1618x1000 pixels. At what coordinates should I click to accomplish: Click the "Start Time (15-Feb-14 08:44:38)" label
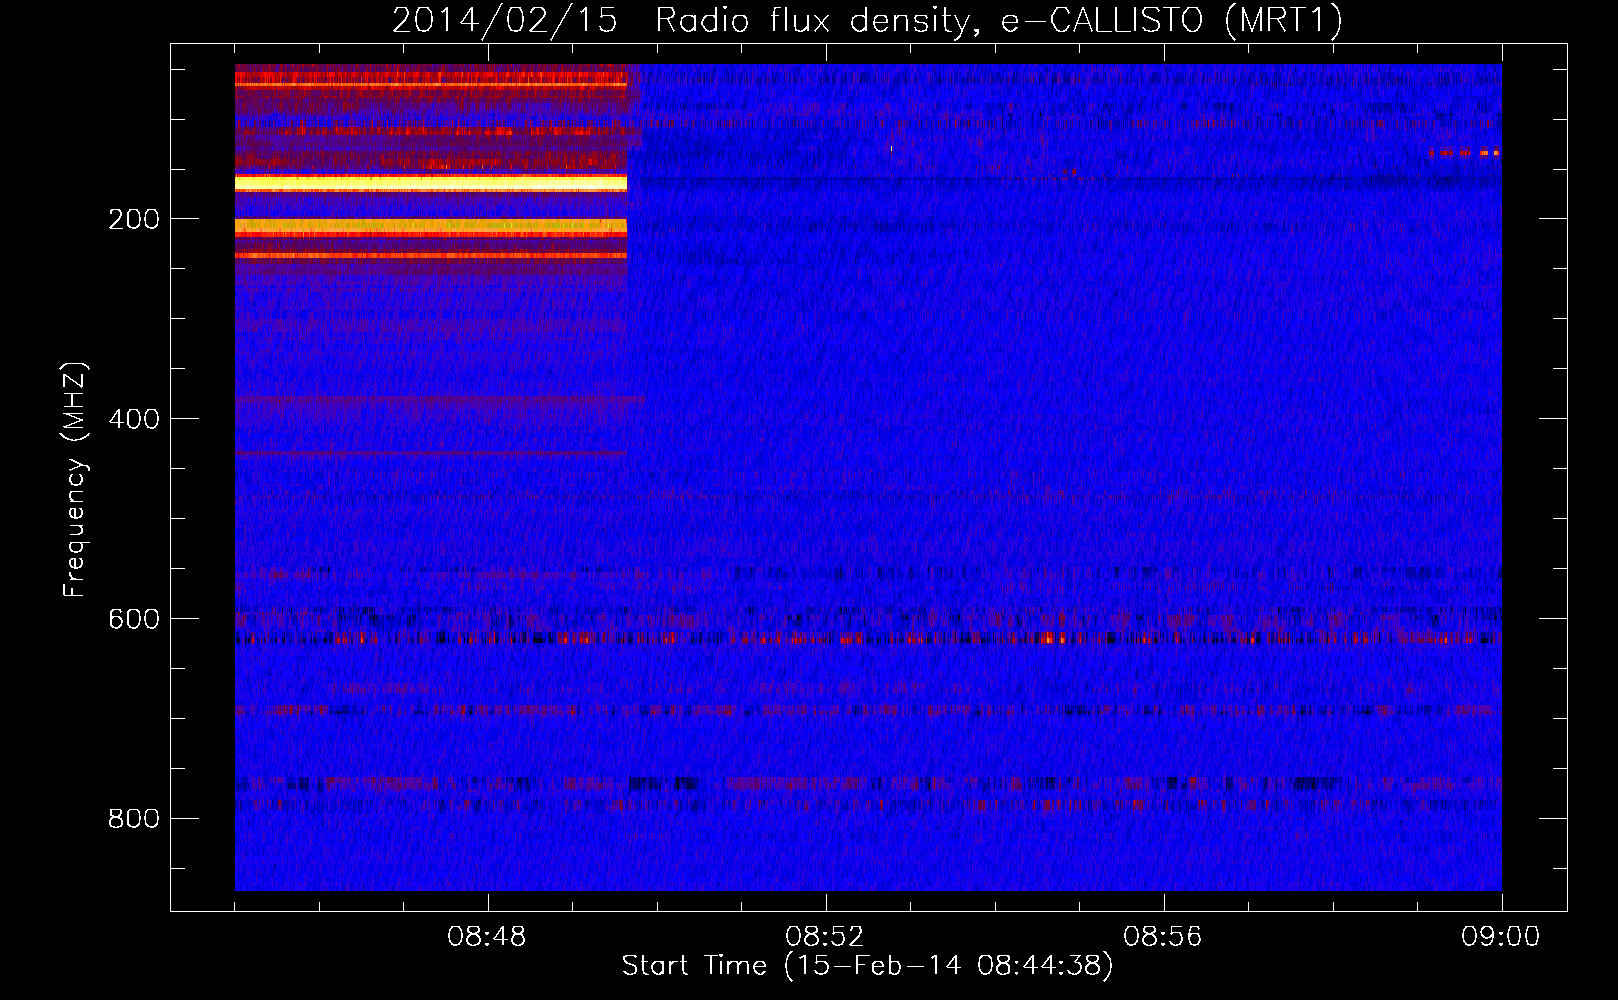[x=867, y=966]
